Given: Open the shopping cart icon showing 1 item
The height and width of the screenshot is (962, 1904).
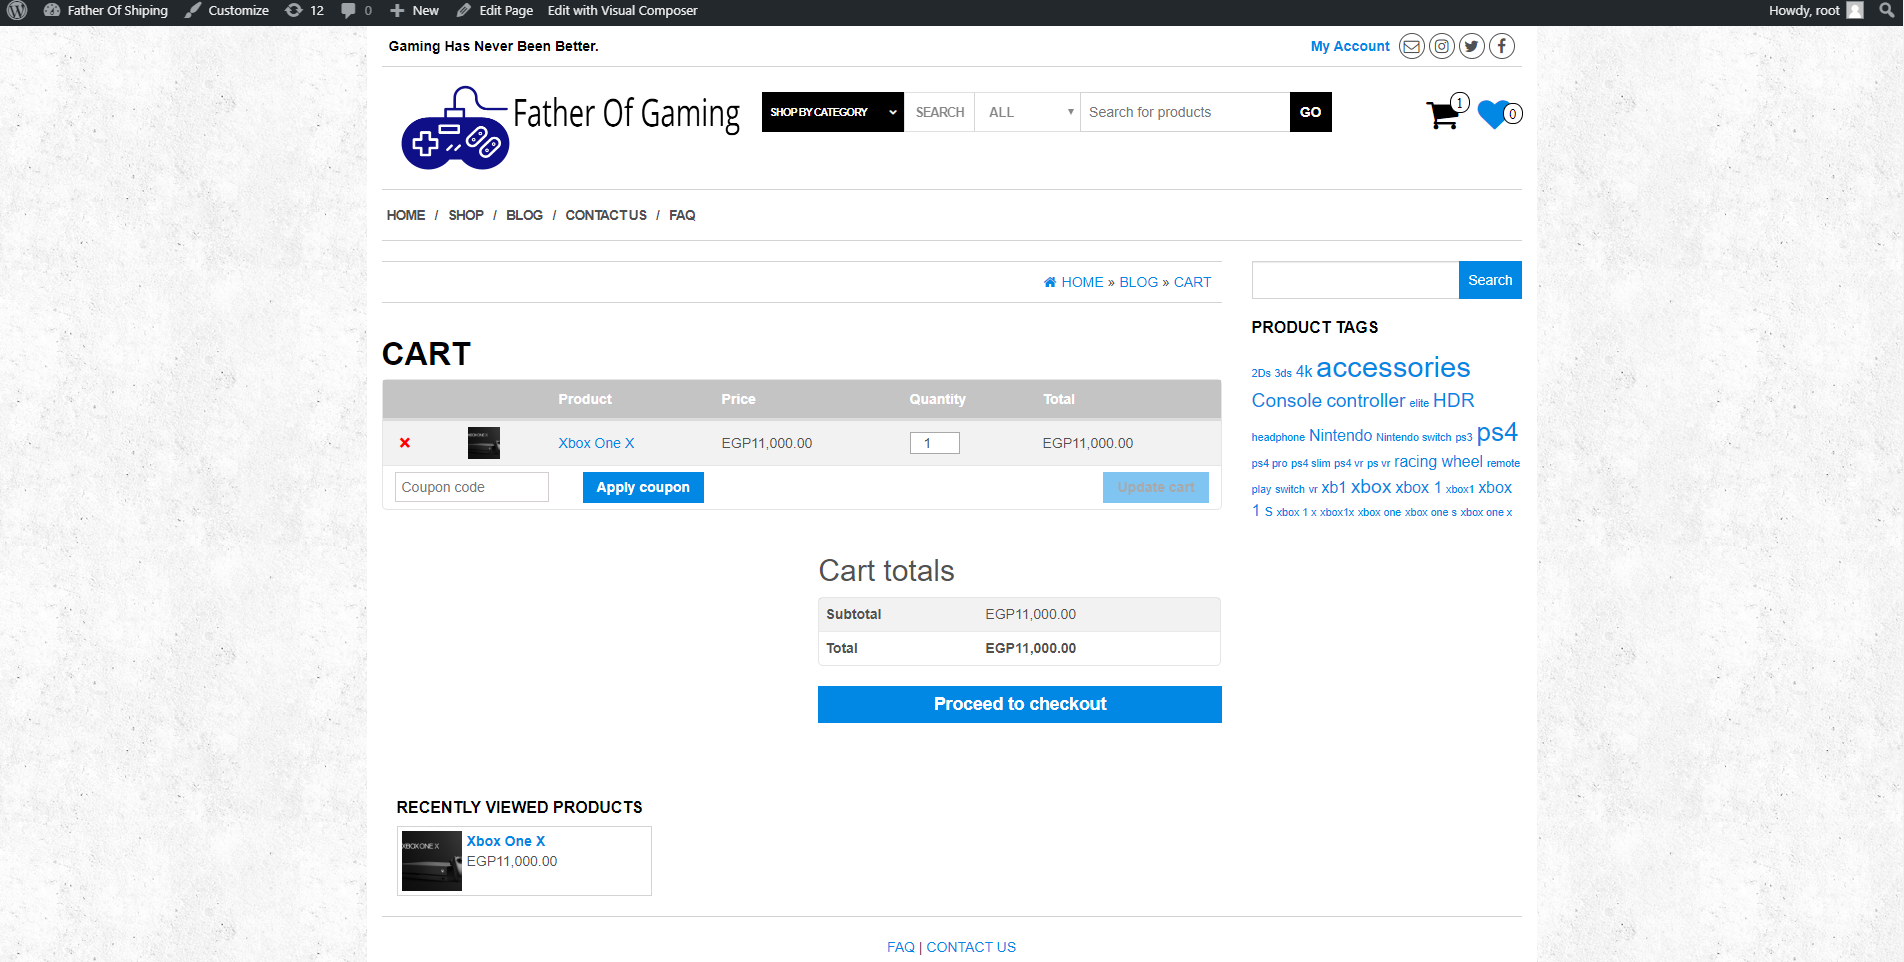Looking at the screenshot, I should [1442, 115].
